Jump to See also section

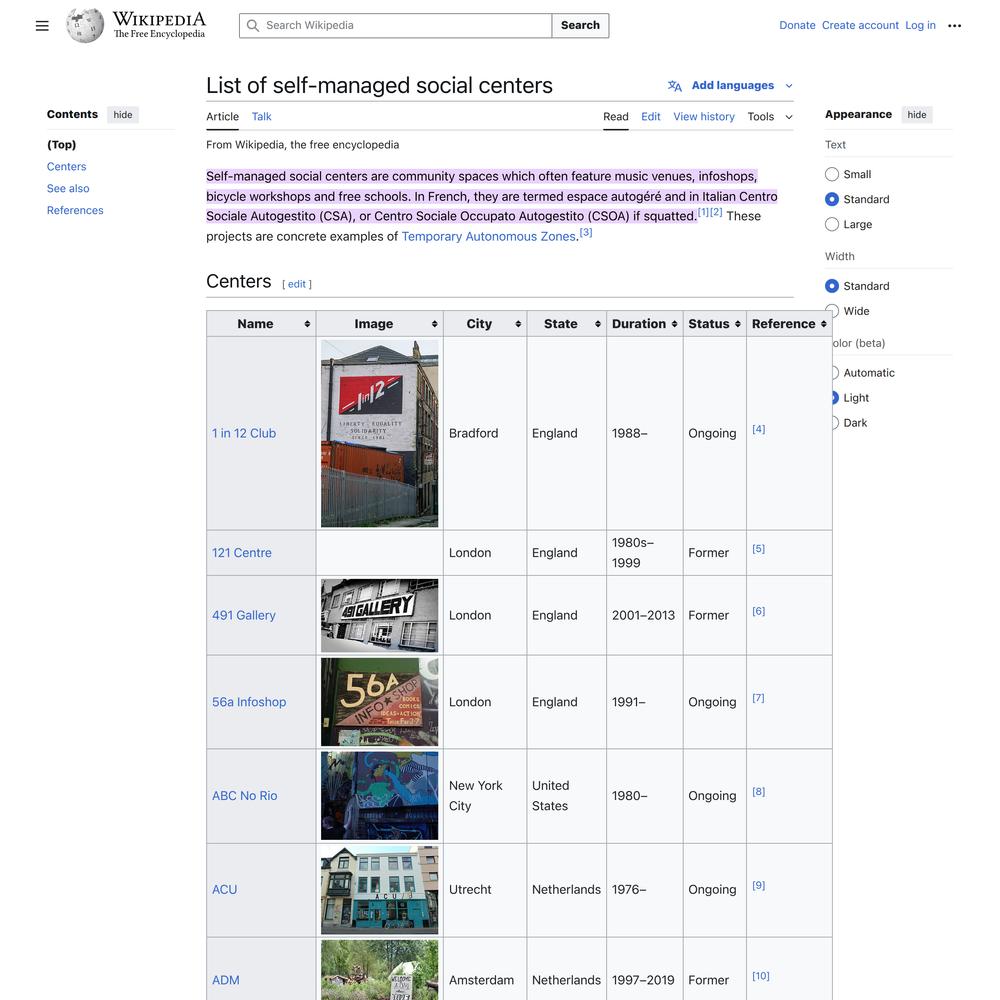coord(68,189)
